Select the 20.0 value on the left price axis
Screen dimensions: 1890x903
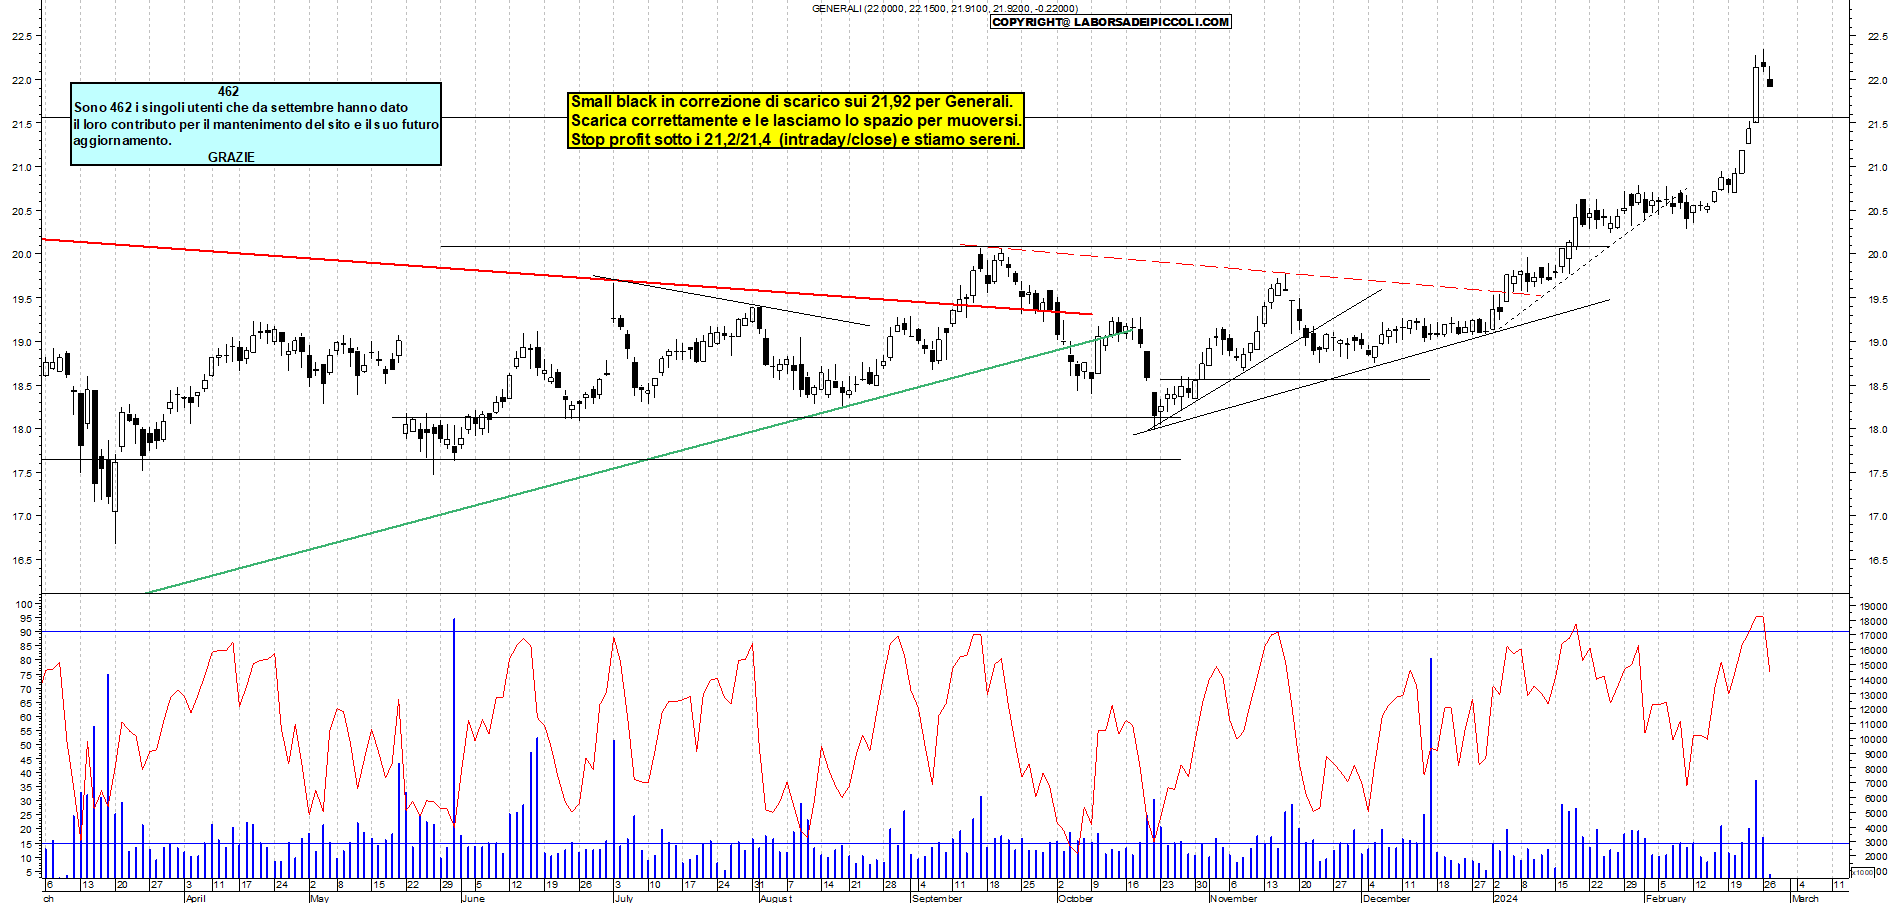(21, 254)
